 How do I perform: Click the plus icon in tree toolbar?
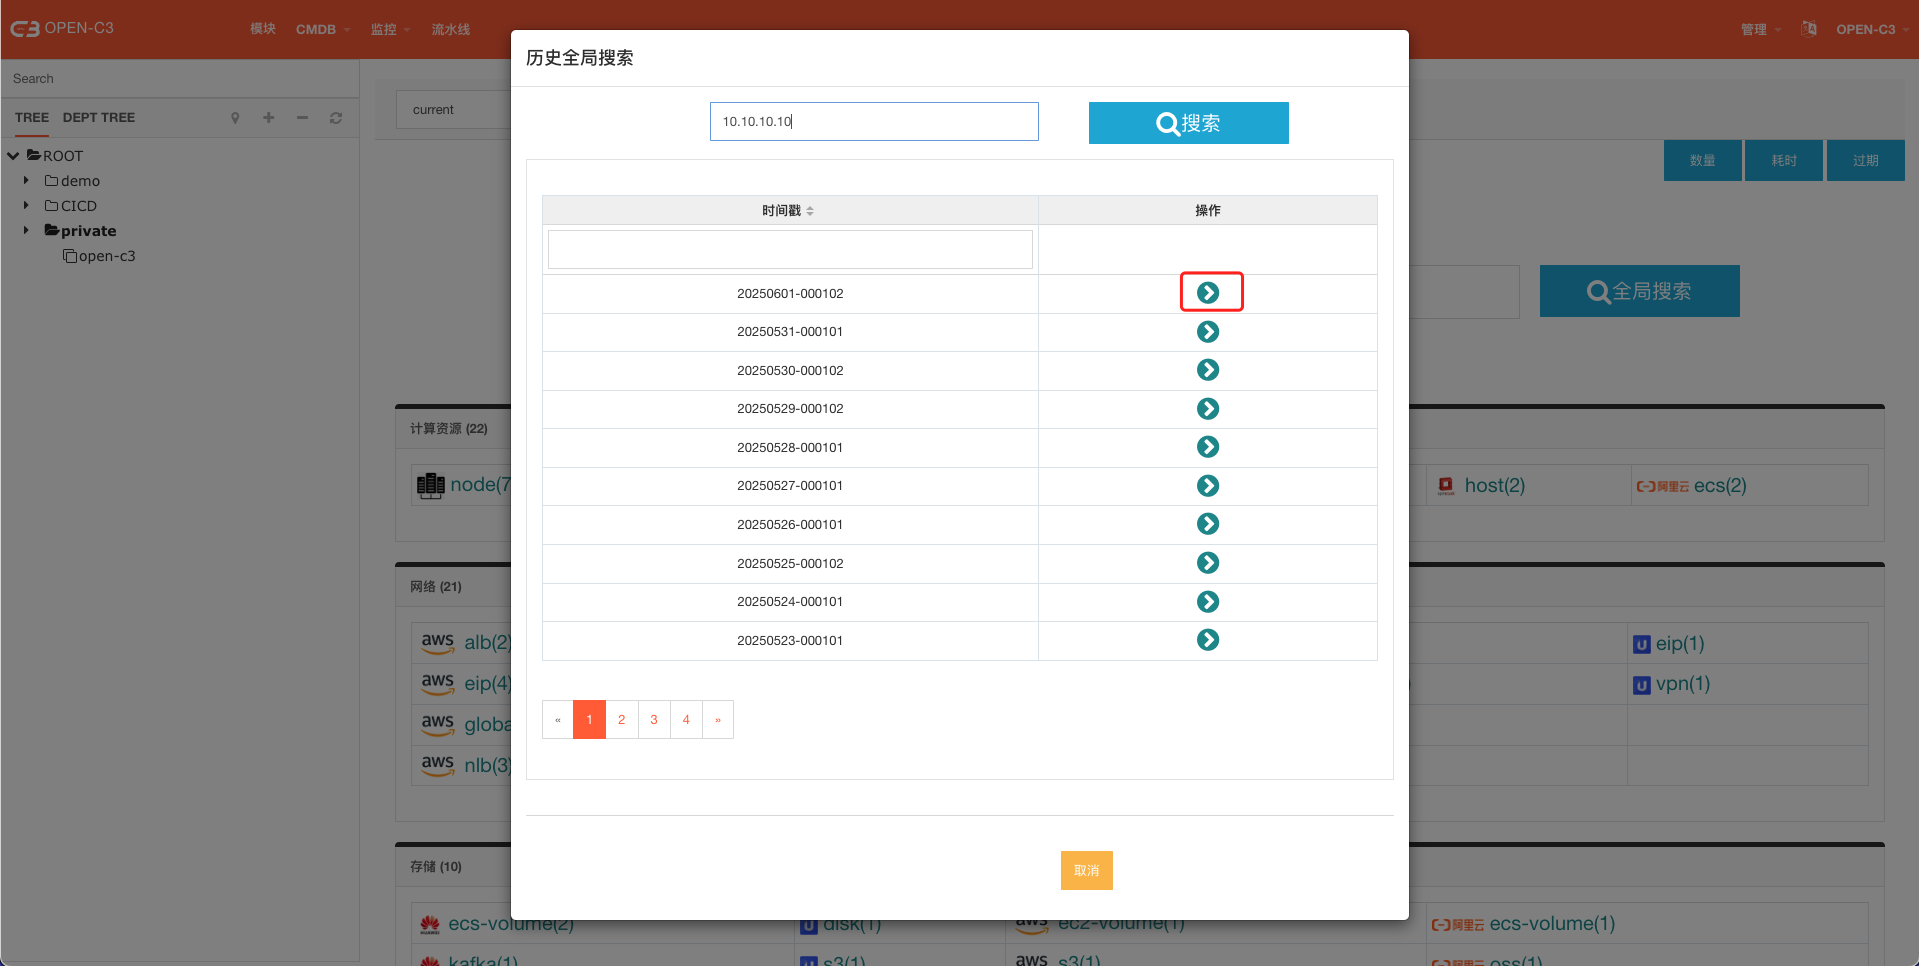coord(268,118)
